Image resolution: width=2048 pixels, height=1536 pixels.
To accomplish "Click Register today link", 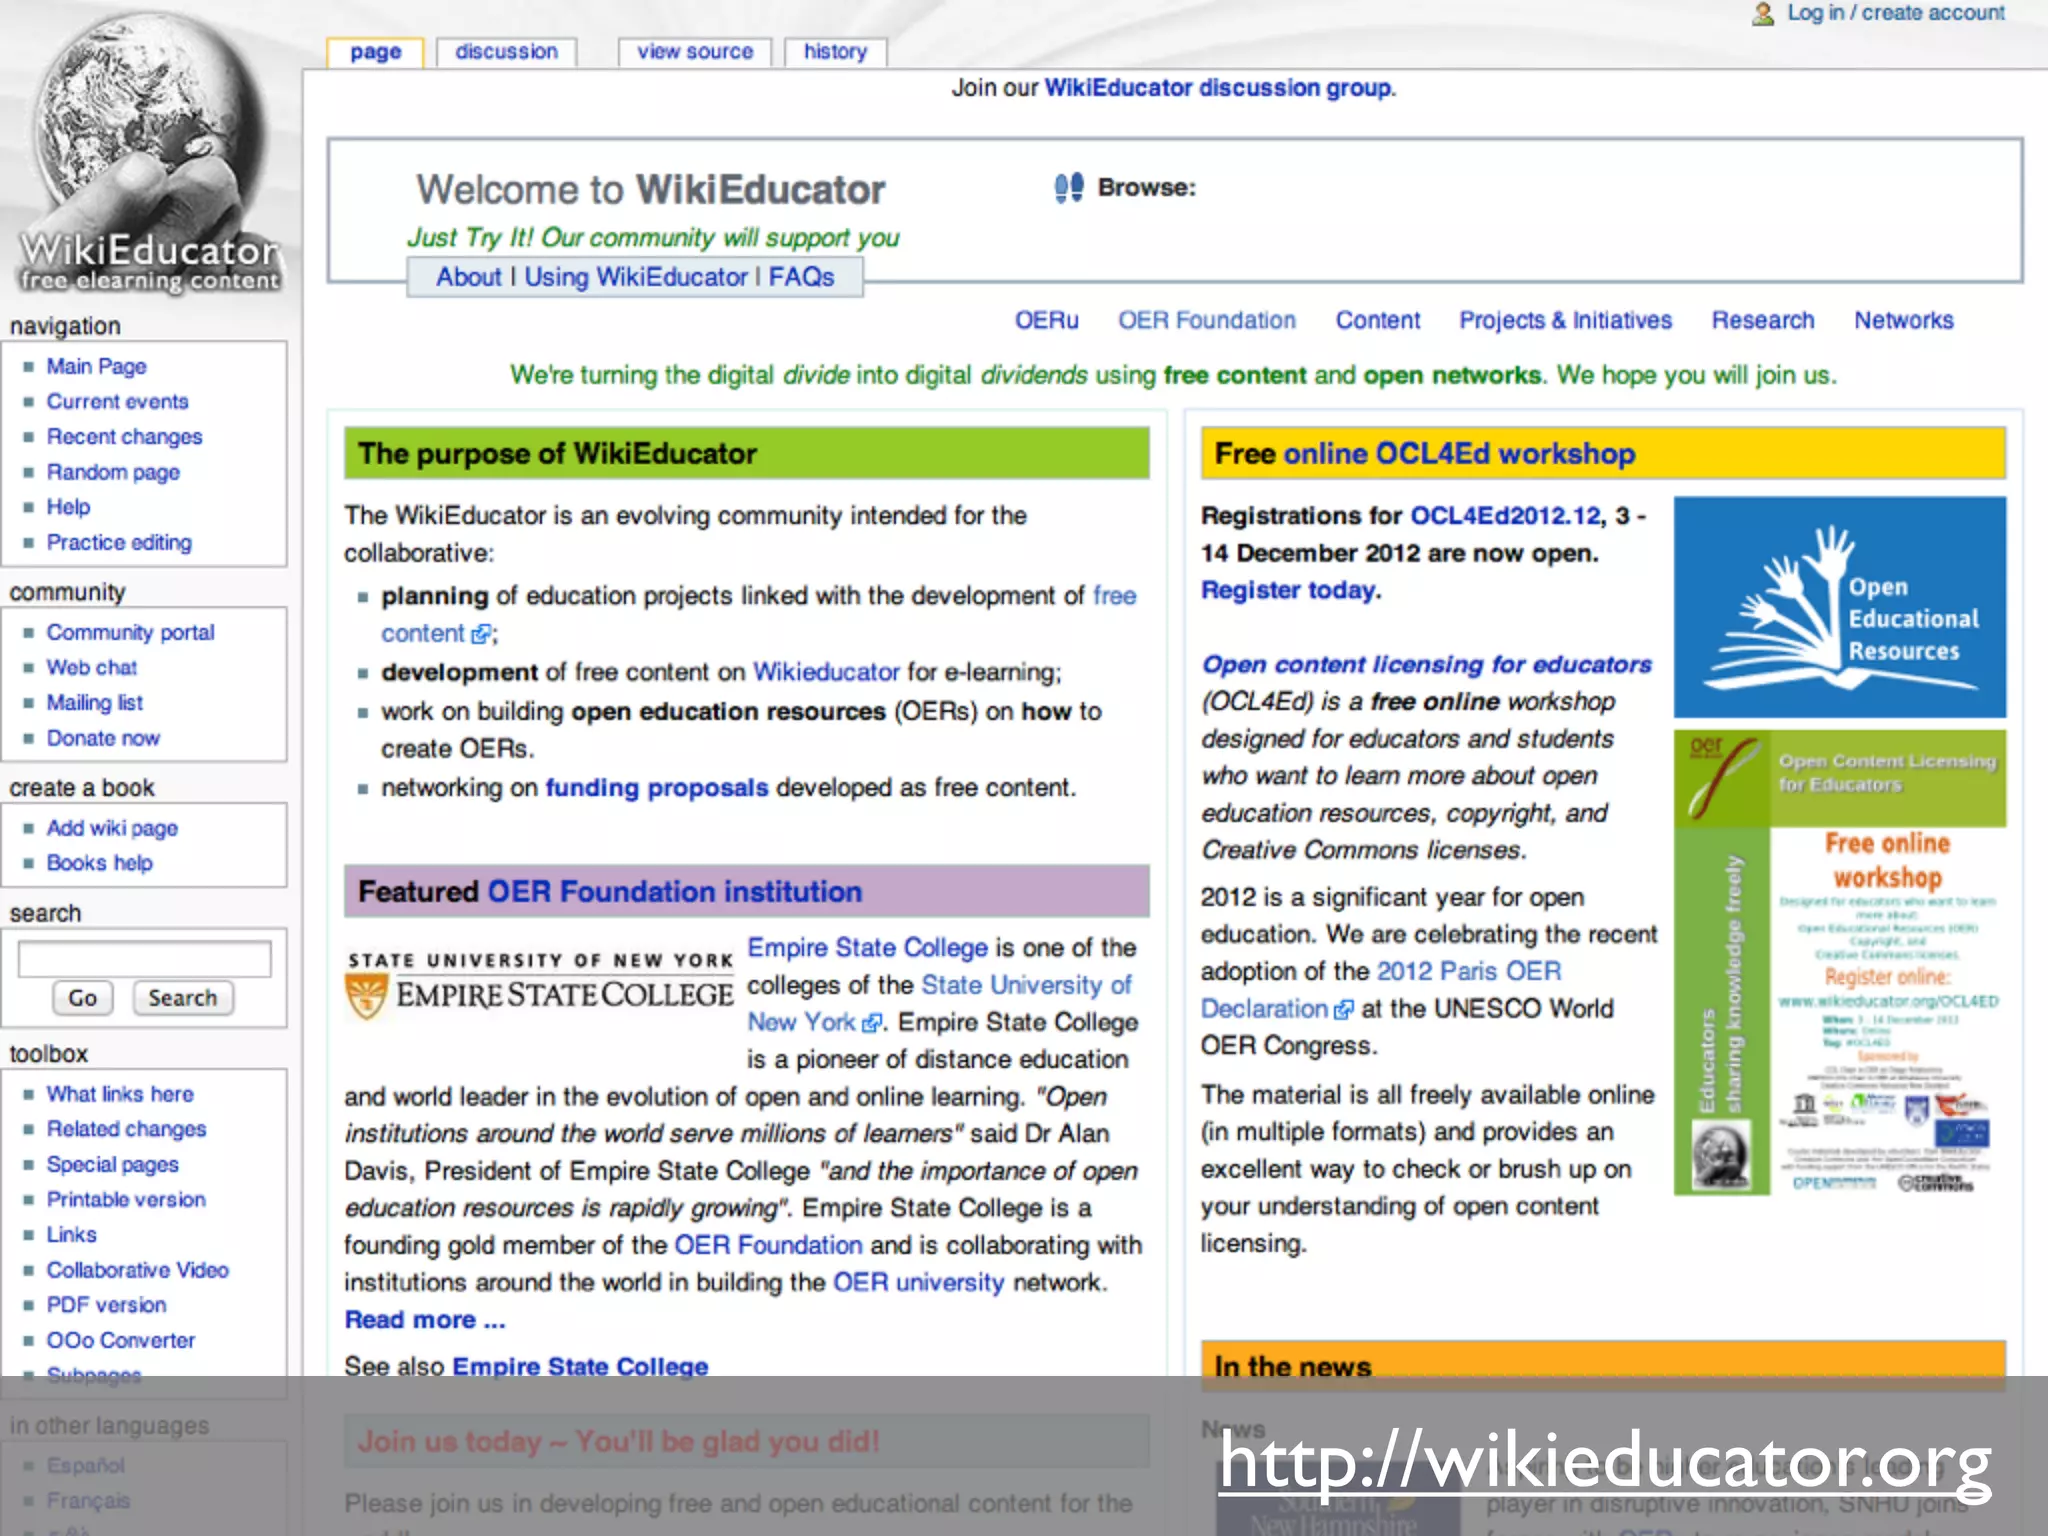I will coord(1288,591).
